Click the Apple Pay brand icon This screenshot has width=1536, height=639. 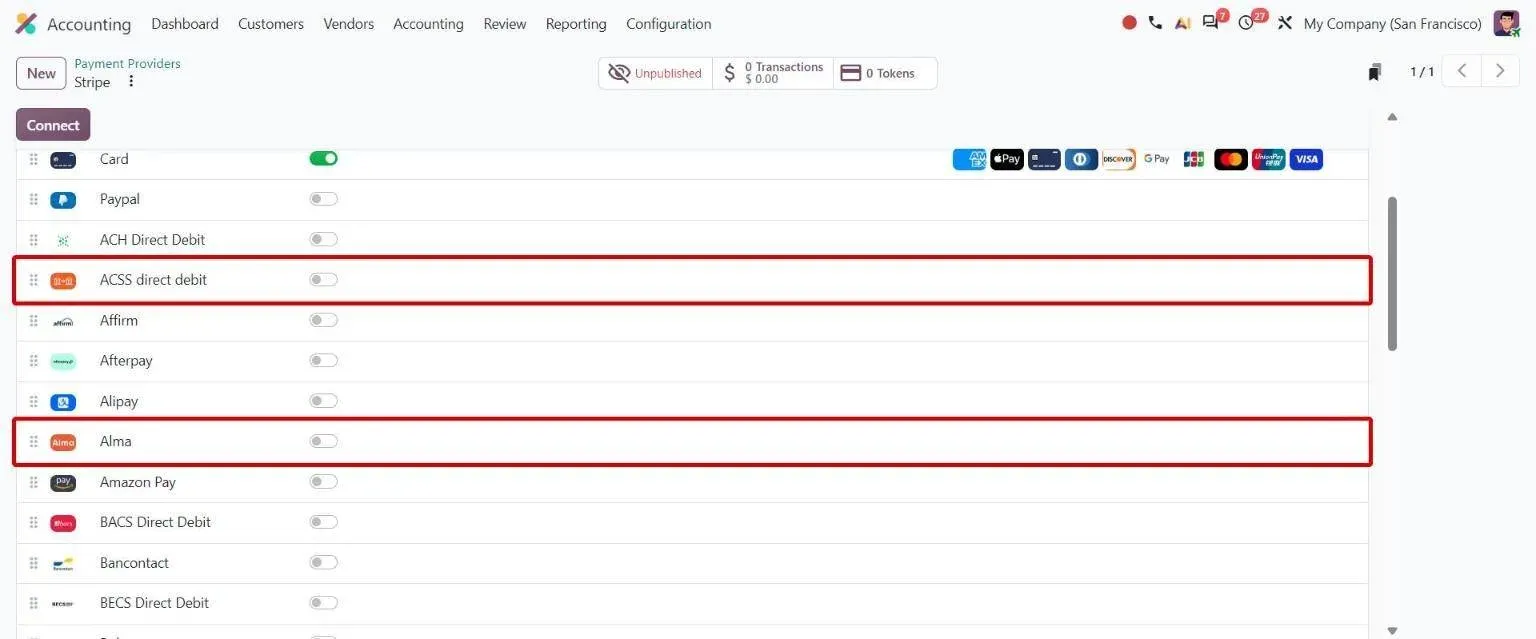[x=1007, y=159]
